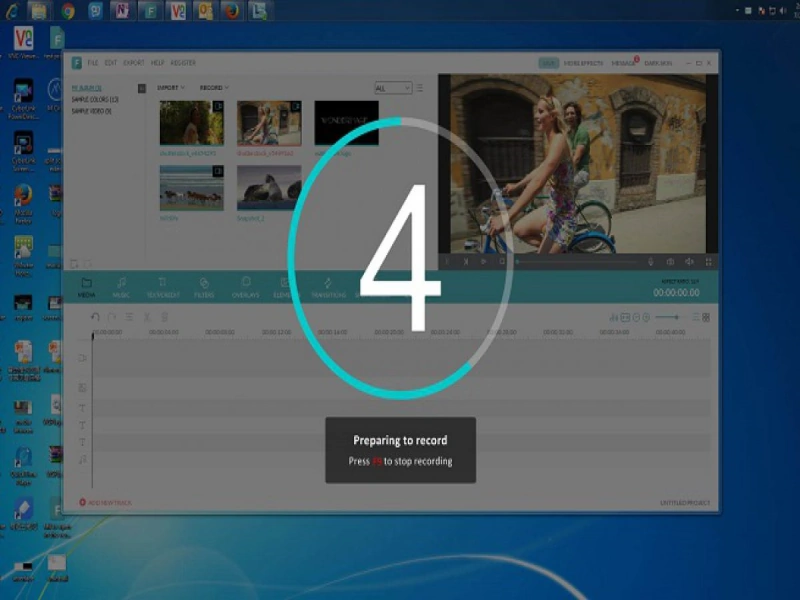
Task: Click the Stop button in preview controls
Action: click(502, 261)
